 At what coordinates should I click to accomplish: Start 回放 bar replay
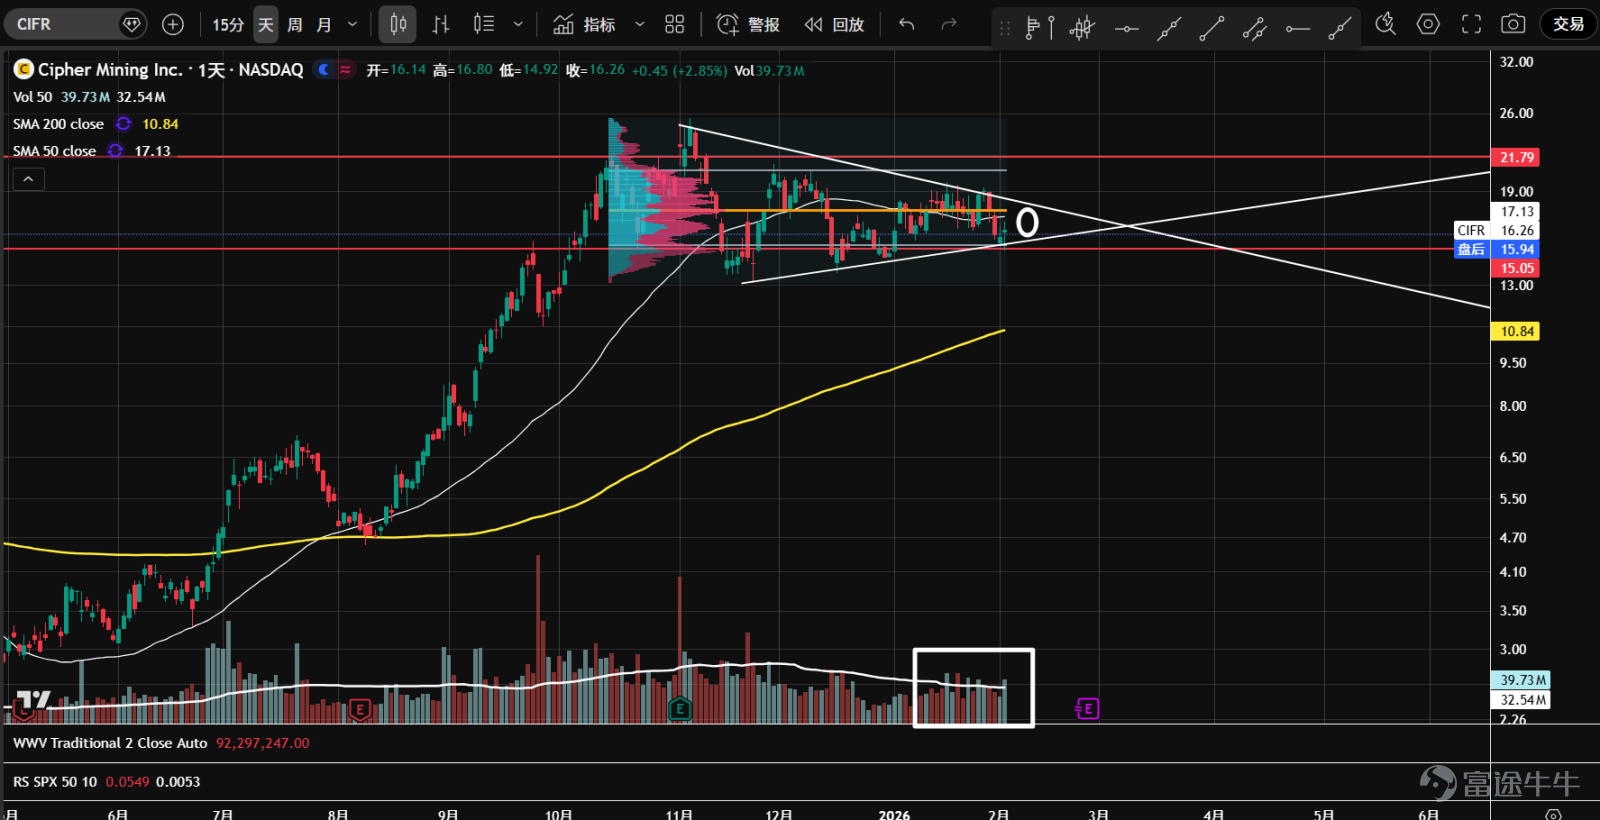(834, 24)
